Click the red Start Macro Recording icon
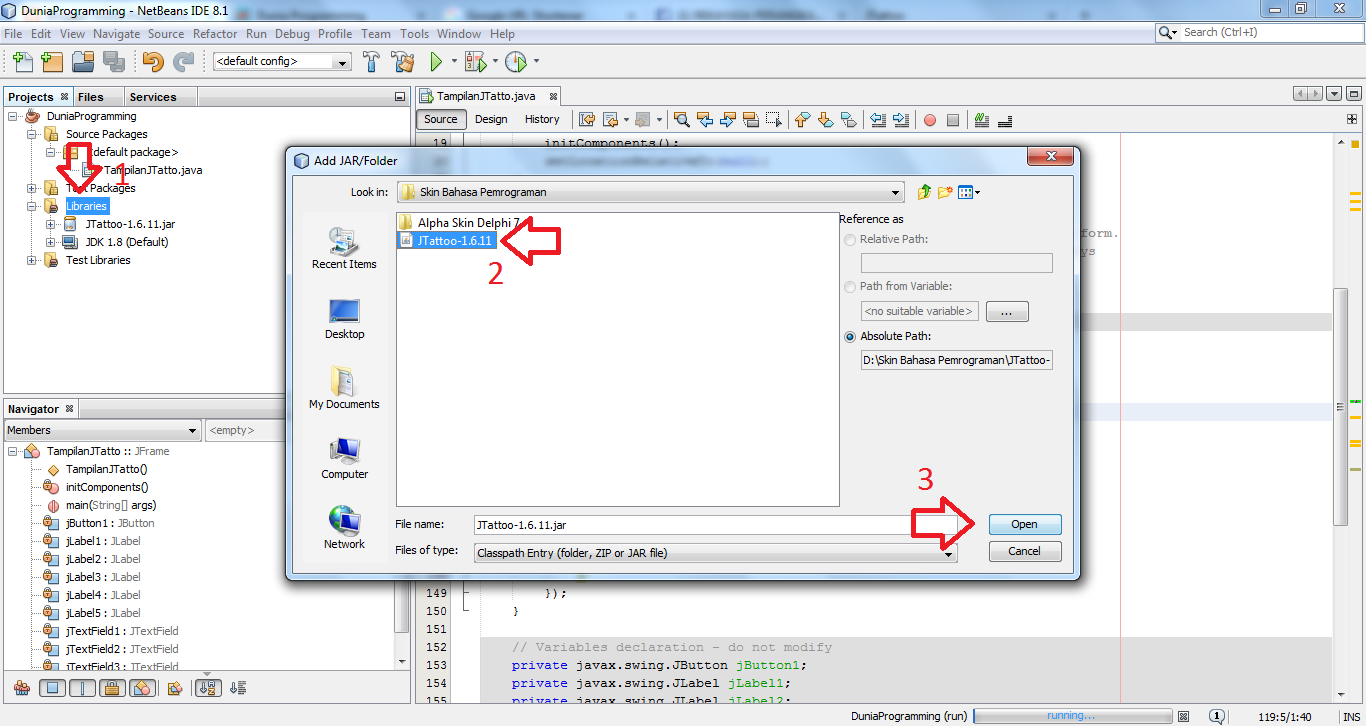 930,120
